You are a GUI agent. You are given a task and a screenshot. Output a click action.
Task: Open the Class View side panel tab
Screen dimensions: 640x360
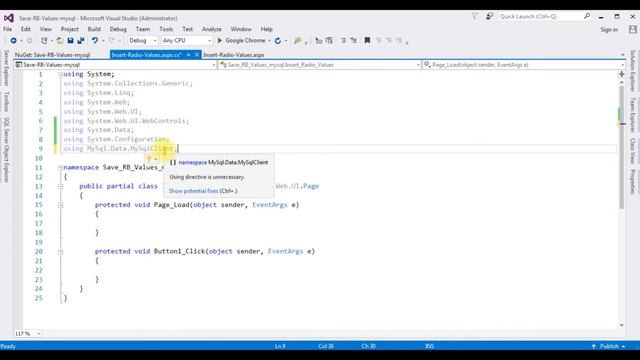coord(633,151)
